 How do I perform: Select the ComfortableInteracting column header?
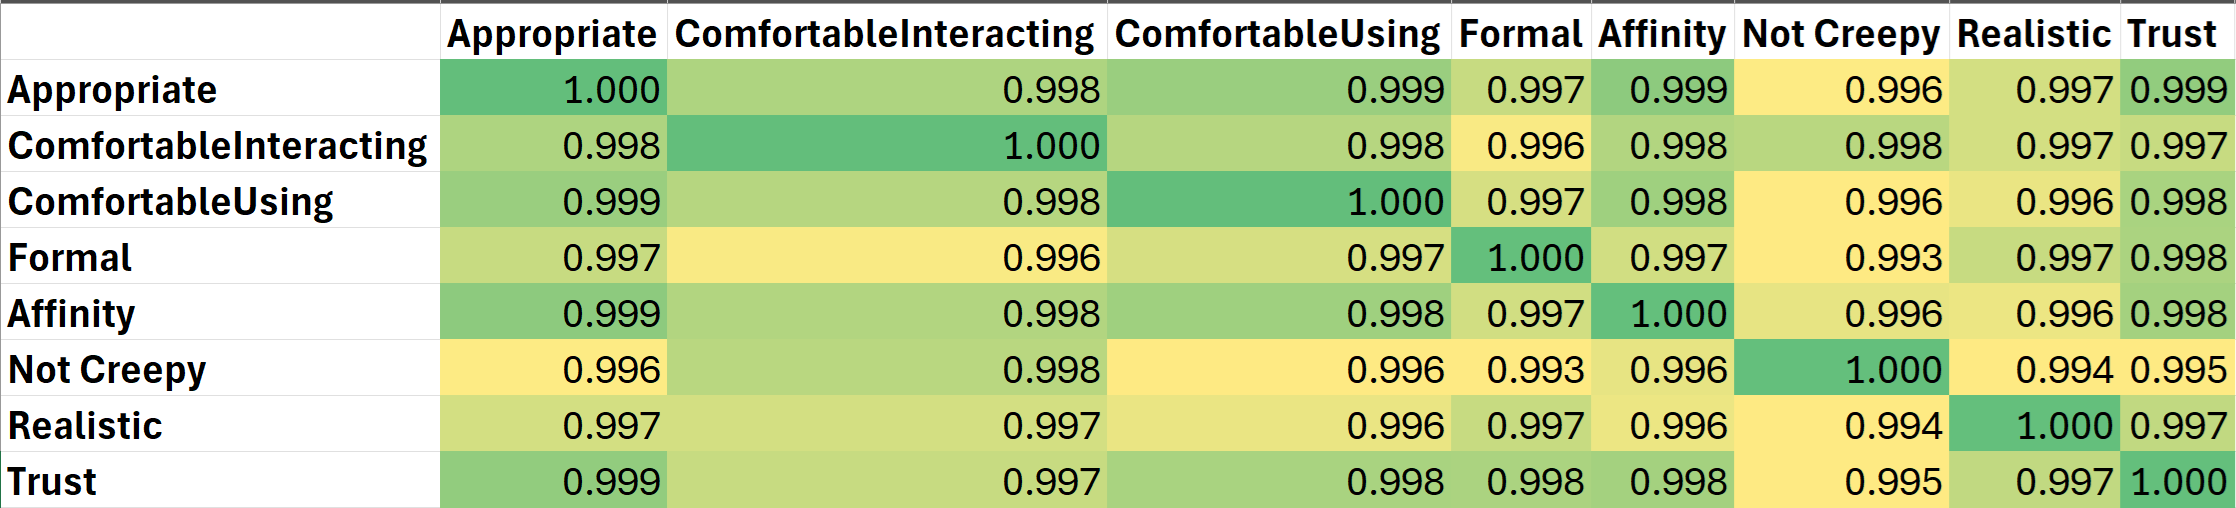coord(887,32)
